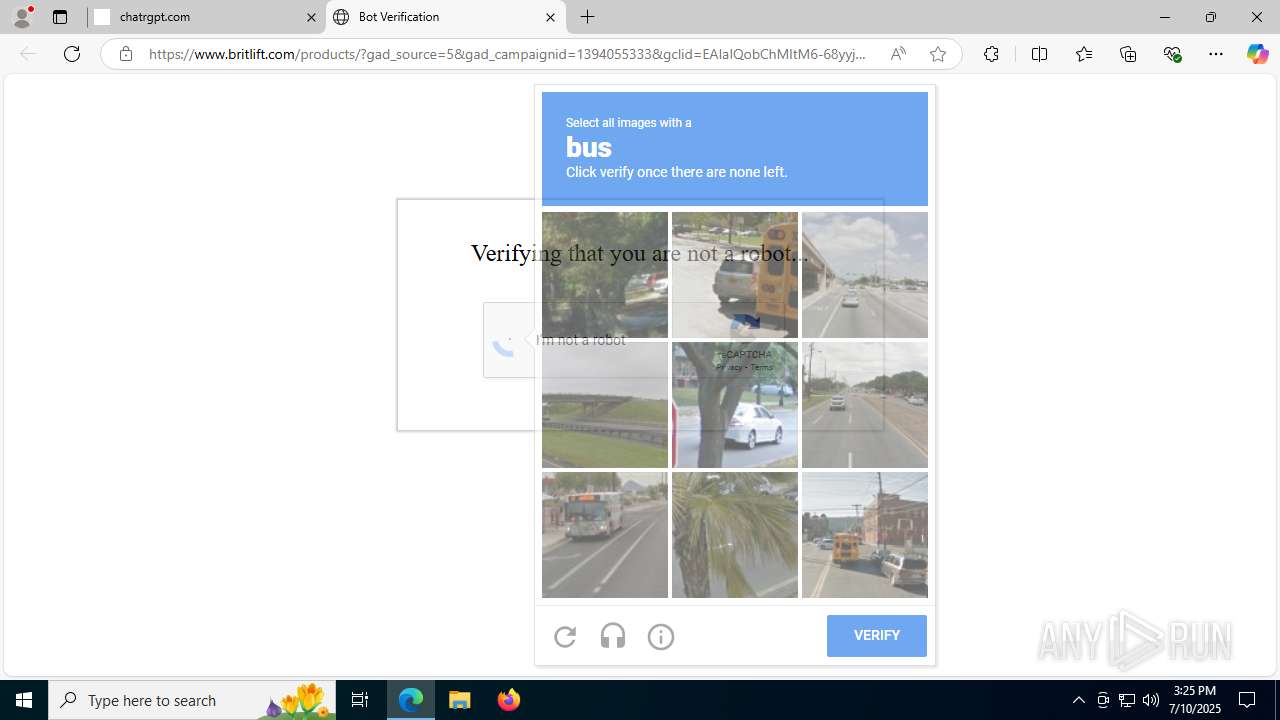Get an audio challenge via headphones icon

613,636
